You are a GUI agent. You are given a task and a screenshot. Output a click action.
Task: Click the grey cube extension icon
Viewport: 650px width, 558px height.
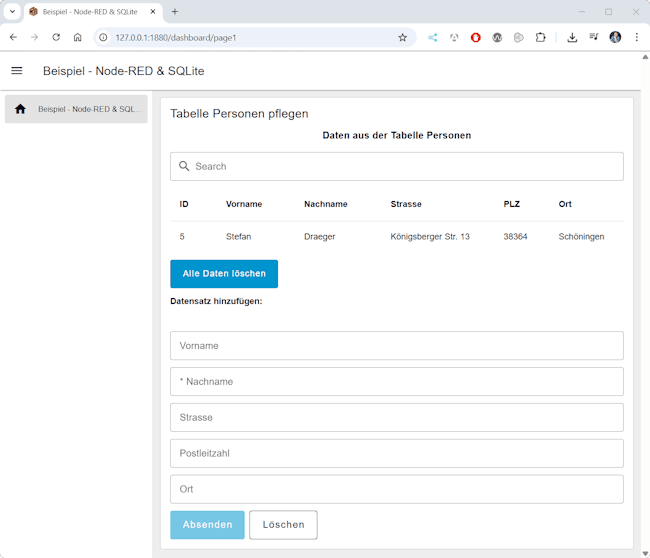click(x=519, y=38)
